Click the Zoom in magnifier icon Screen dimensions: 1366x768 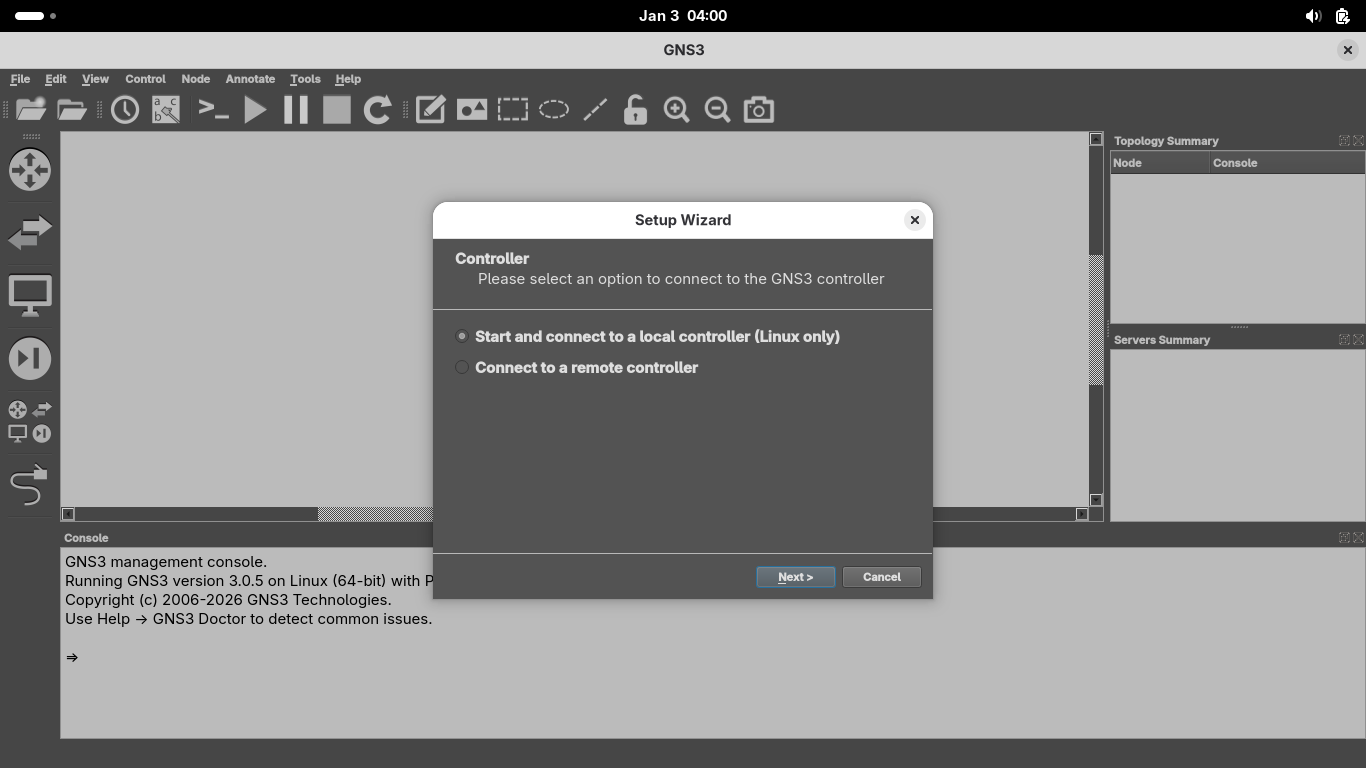pos(676,110)
